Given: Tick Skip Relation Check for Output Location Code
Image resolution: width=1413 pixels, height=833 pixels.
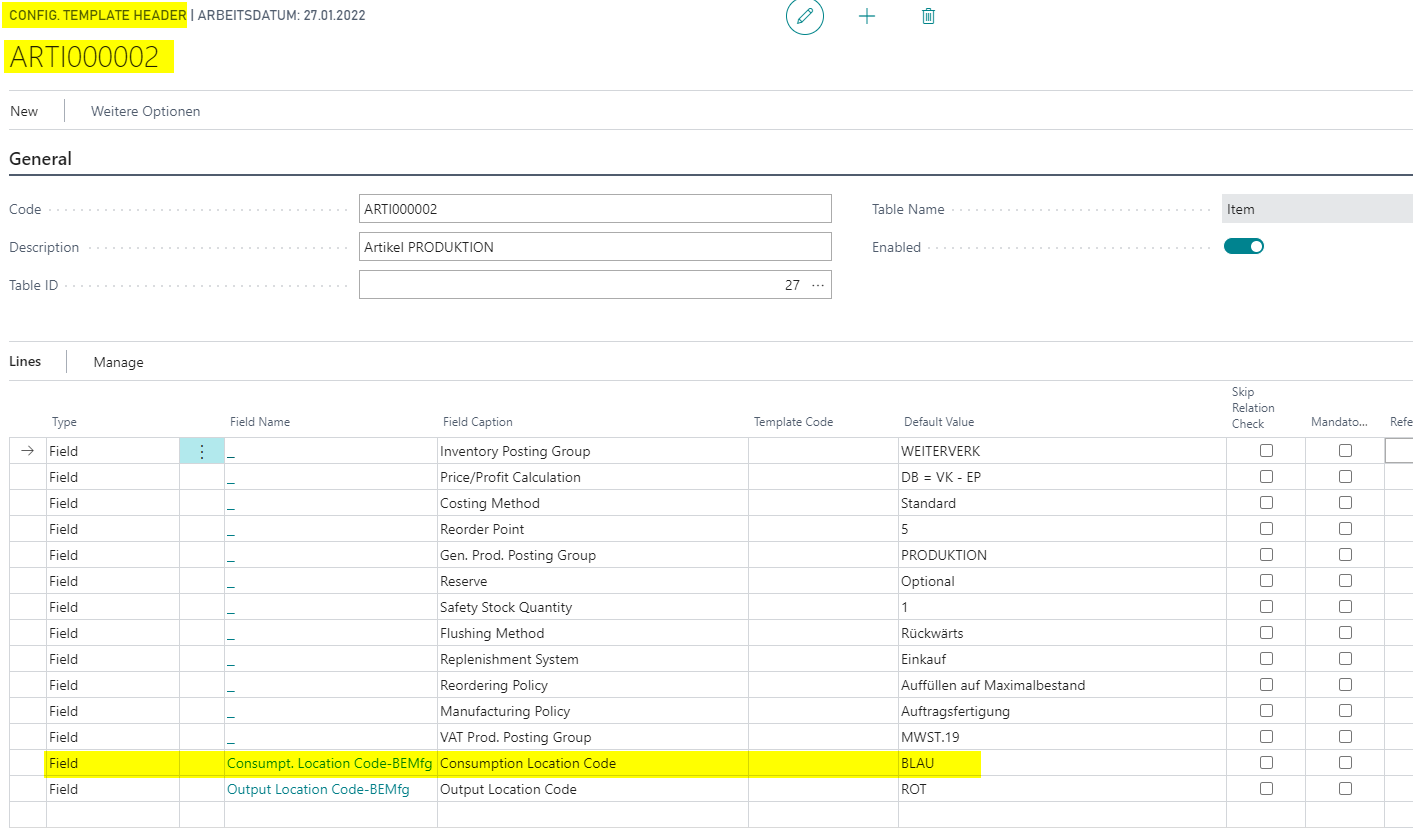Looking at the screenshot, I should 1266,789.
